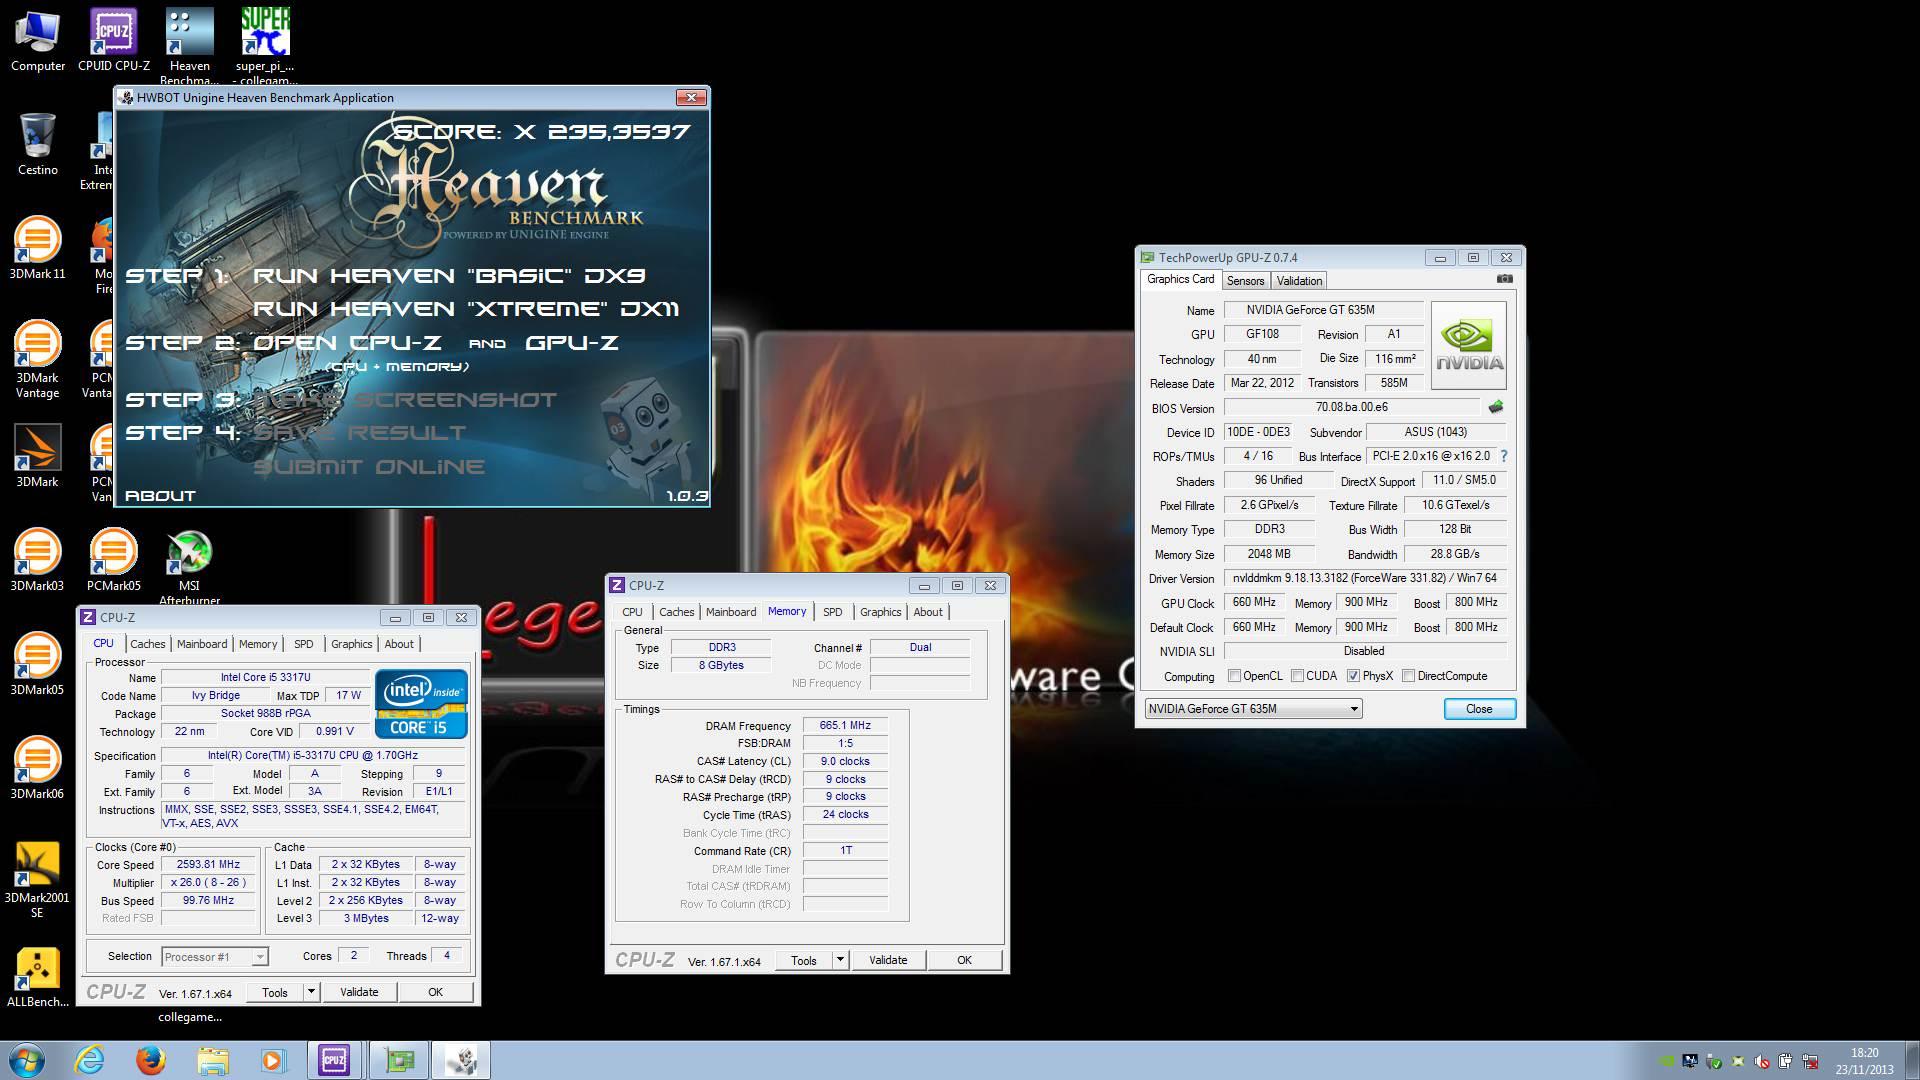Open the Cestino recycle bin icon
The image size is (1920, 1080).
38,144
